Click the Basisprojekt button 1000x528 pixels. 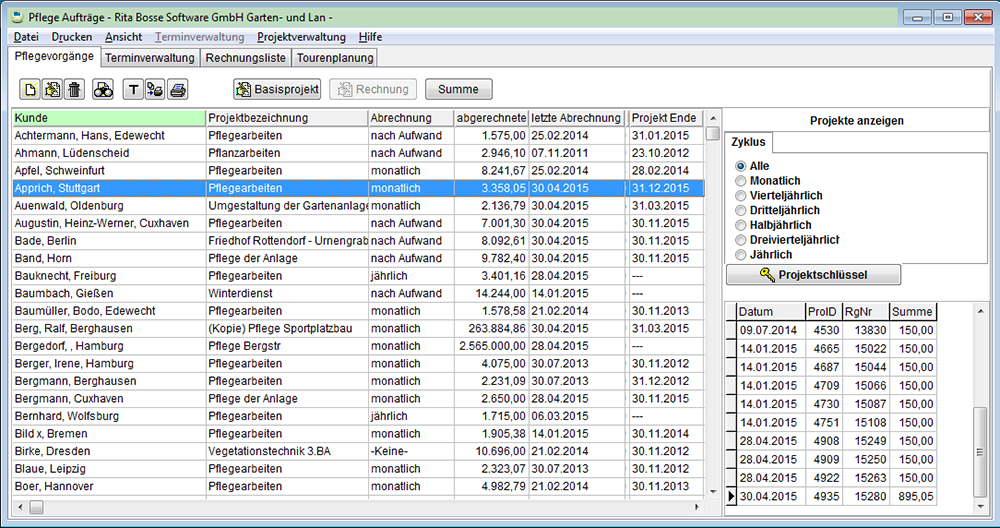coord(277,90)
